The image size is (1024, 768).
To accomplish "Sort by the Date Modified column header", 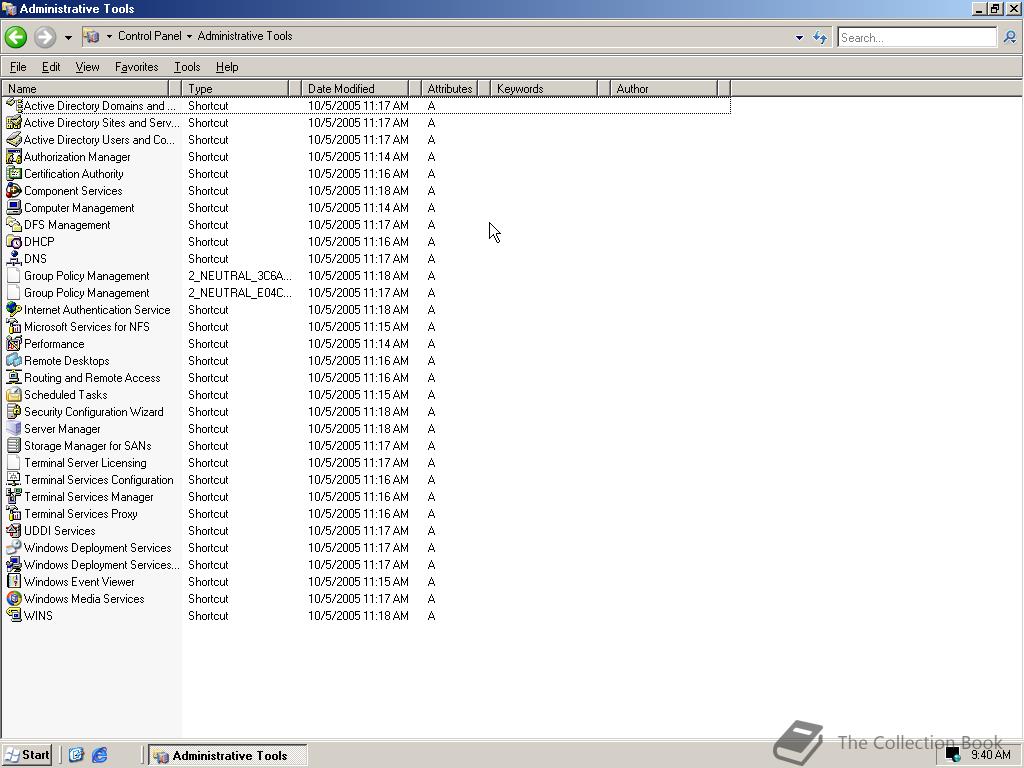I will click(x=355, y=88).
